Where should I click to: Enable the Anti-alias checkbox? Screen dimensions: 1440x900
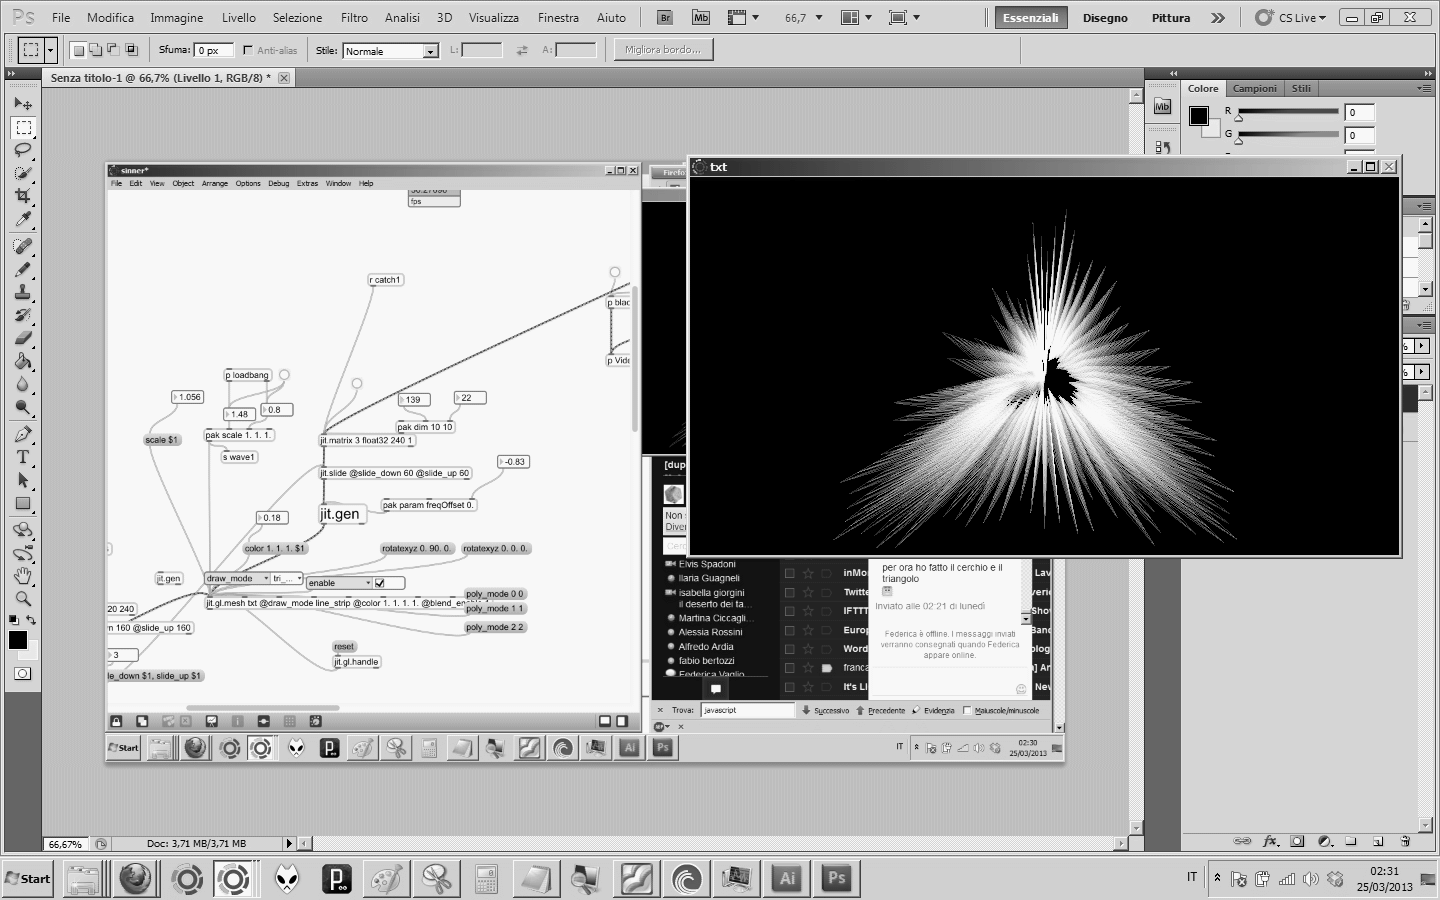(248, 50)
